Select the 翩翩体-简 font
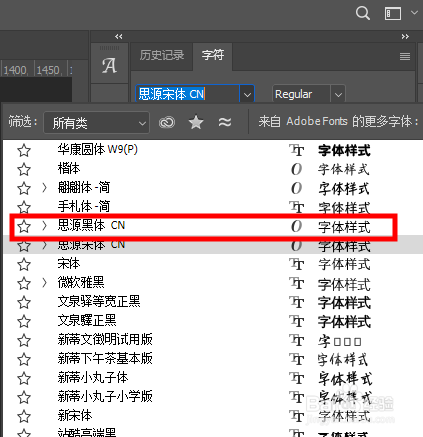Screen dimensions: 423x437 point(84,187)
